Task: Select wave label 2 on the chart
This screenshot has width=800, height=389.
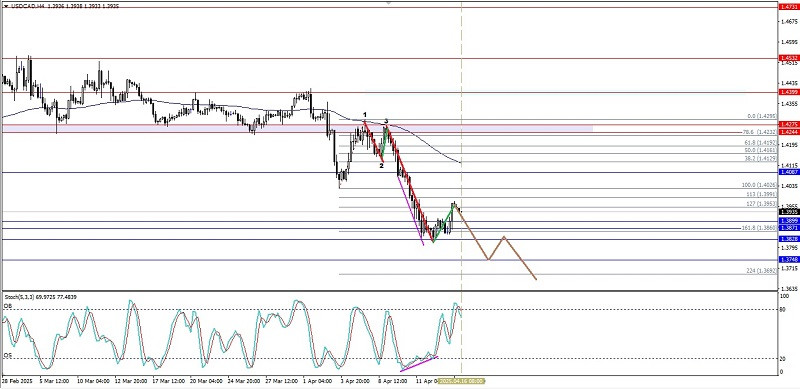Action: (x=381, y=165)
